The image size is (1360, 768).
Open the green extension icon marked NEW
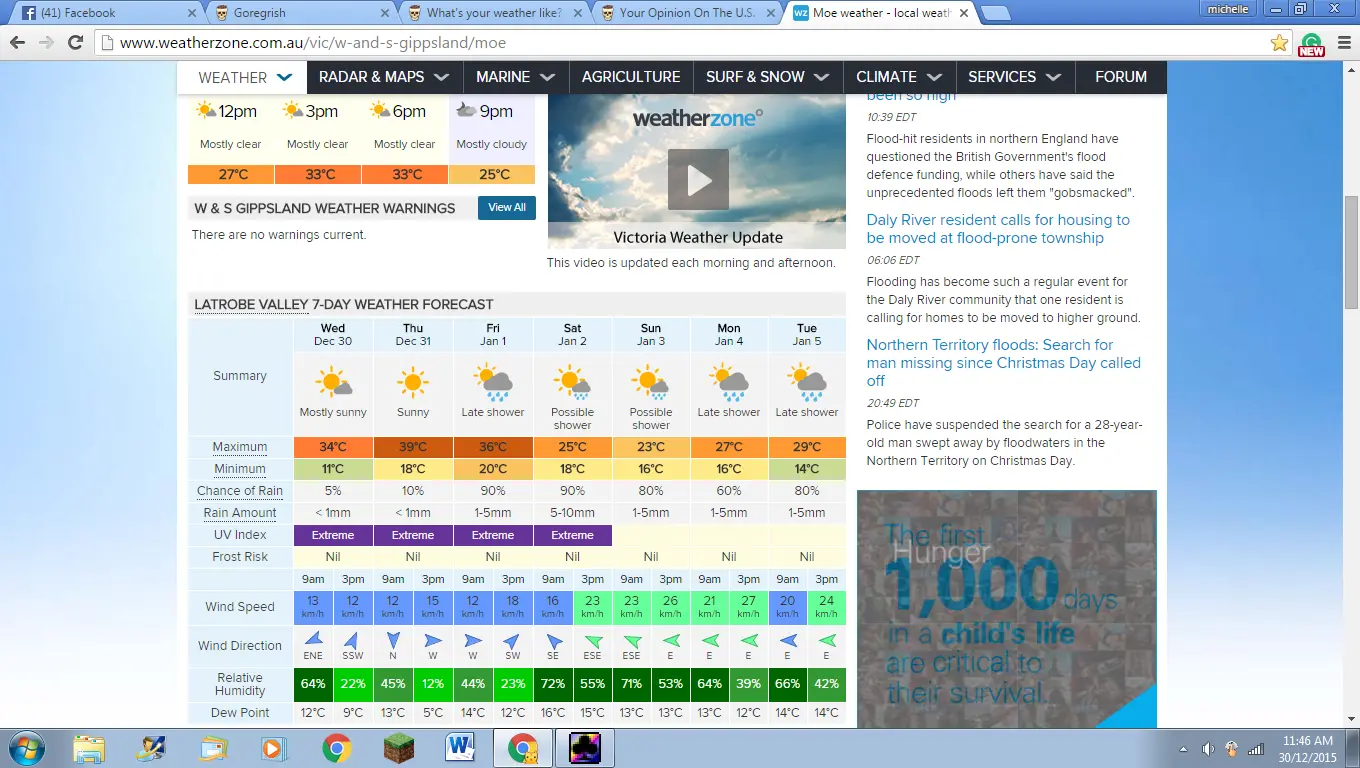tap(1311, 44)
